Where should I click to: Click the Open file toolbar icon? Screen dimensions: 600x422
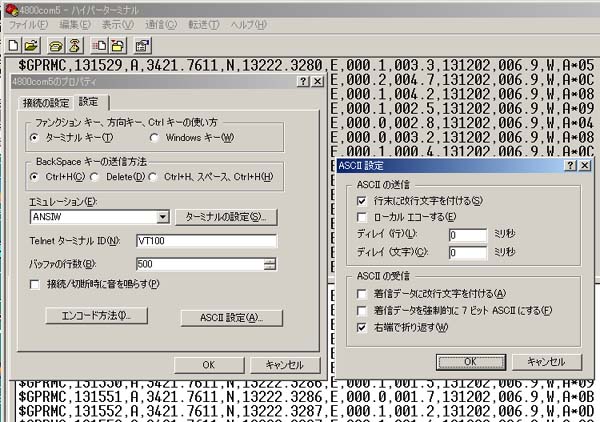point(31,46)
